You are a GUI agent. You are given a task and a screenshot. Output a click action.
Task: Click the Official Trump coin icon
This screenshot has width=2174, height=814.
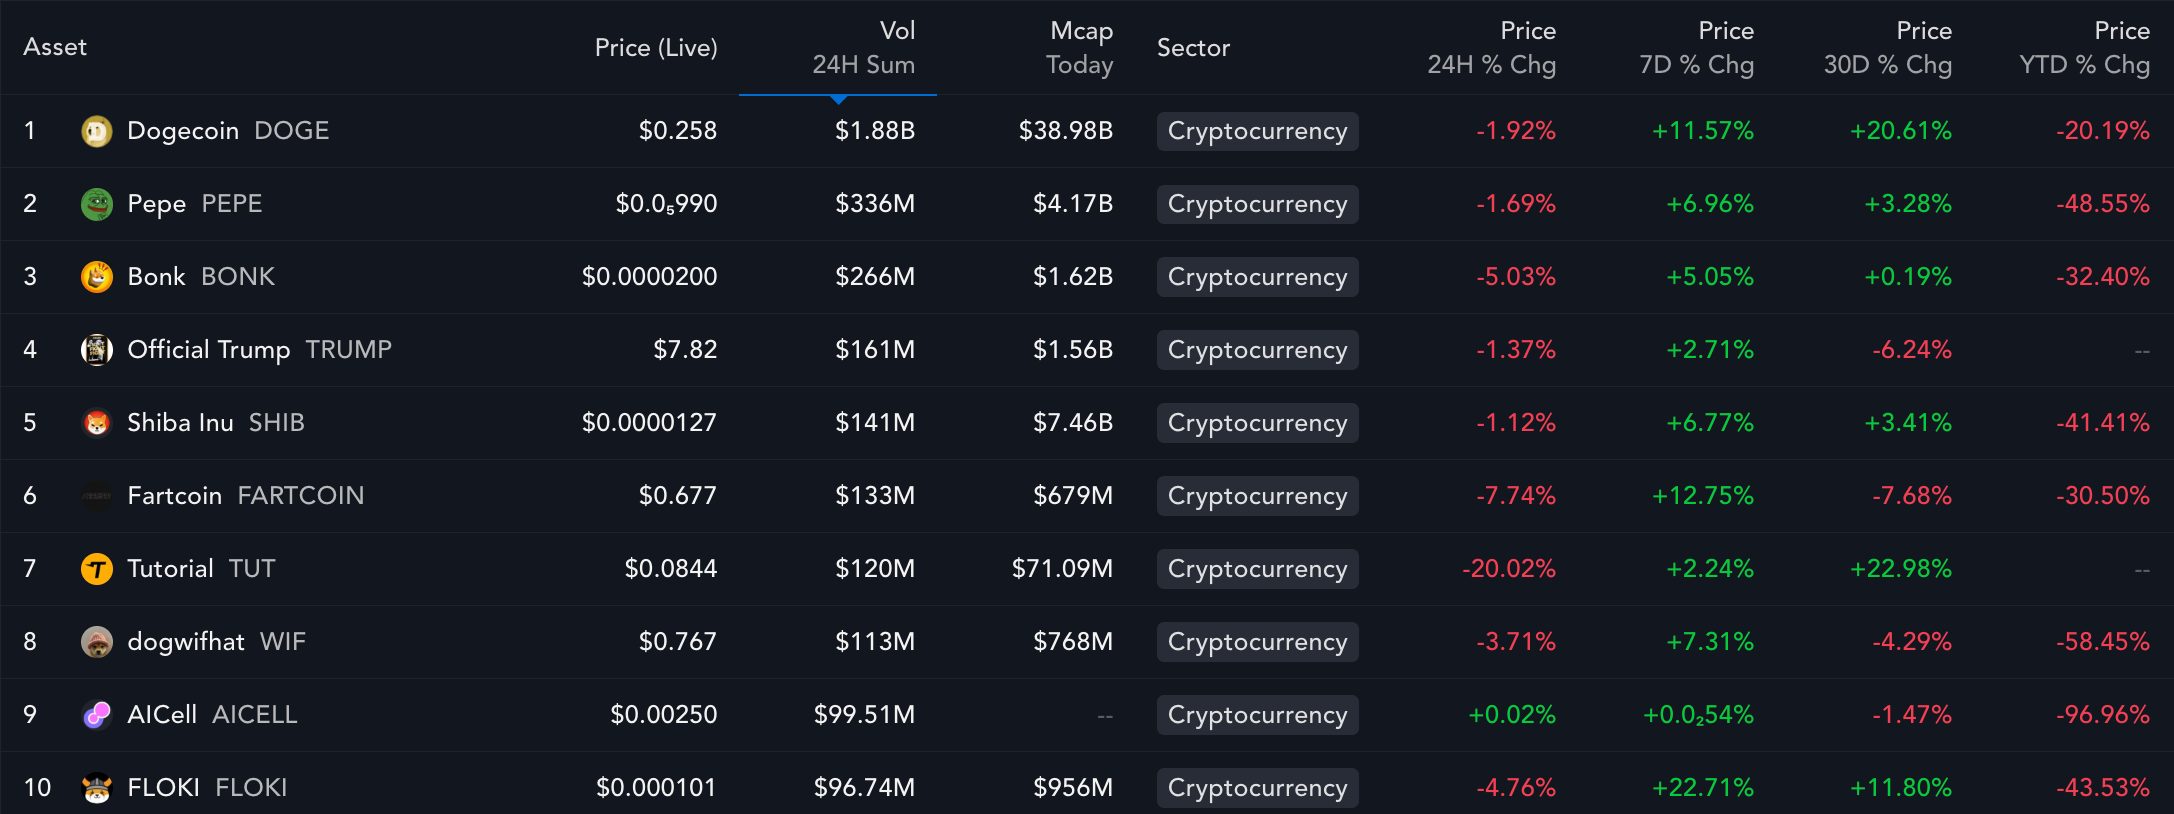(x=97, y=350)
